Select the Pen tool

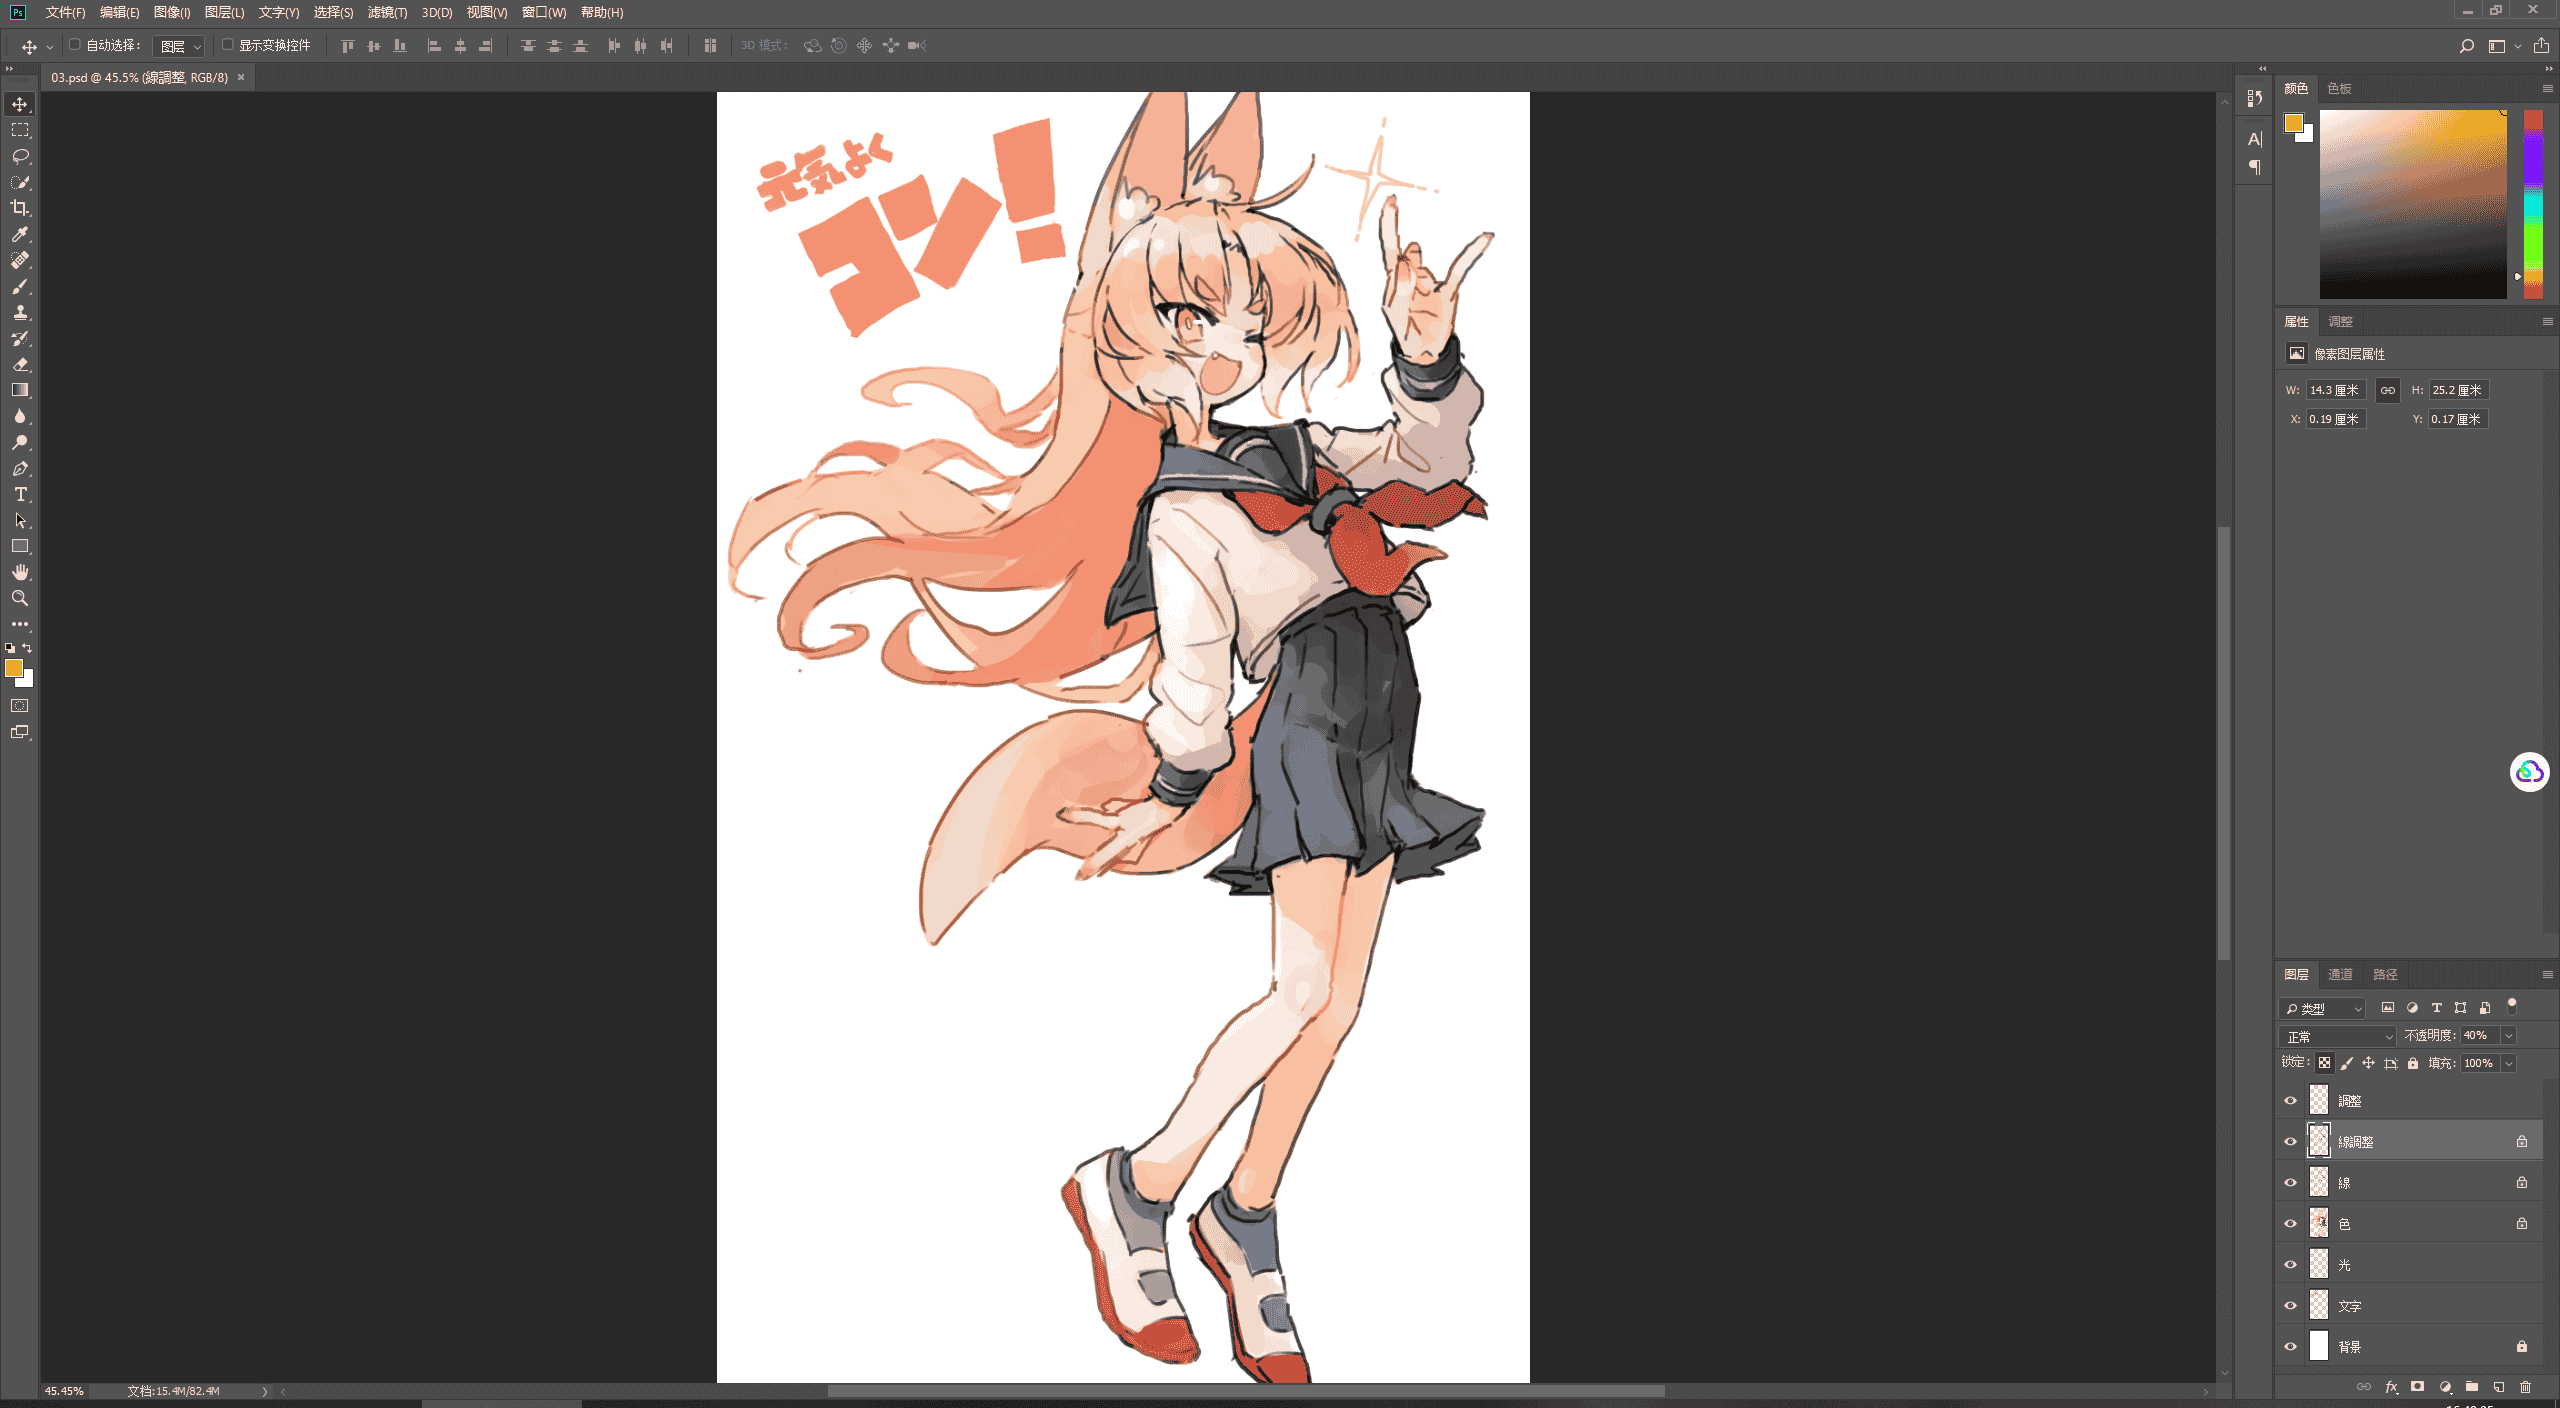point(20,468)
